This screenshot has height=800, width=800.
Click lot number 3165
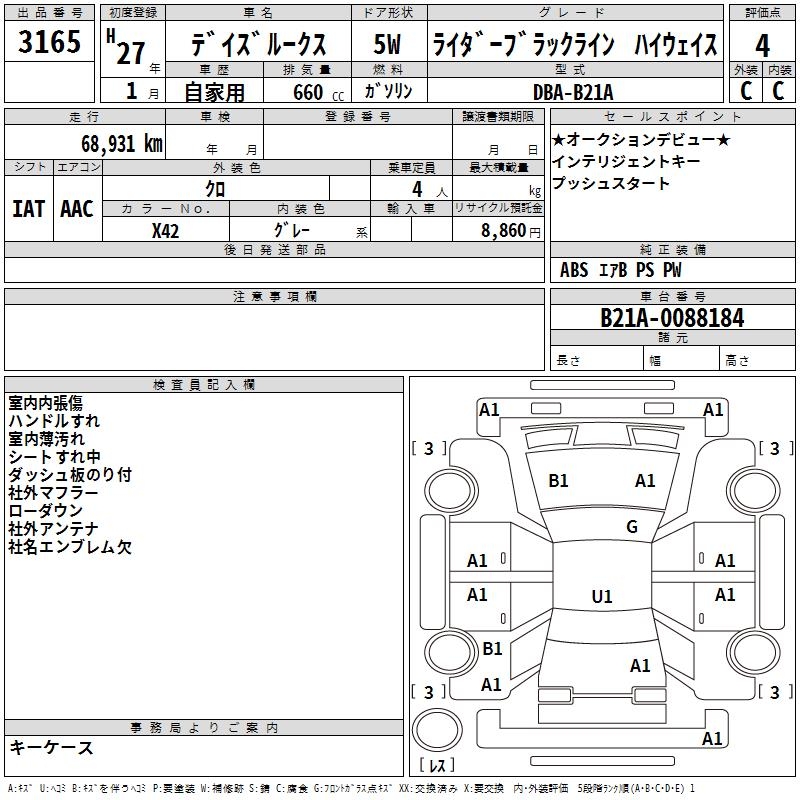[x=49, y=41]
